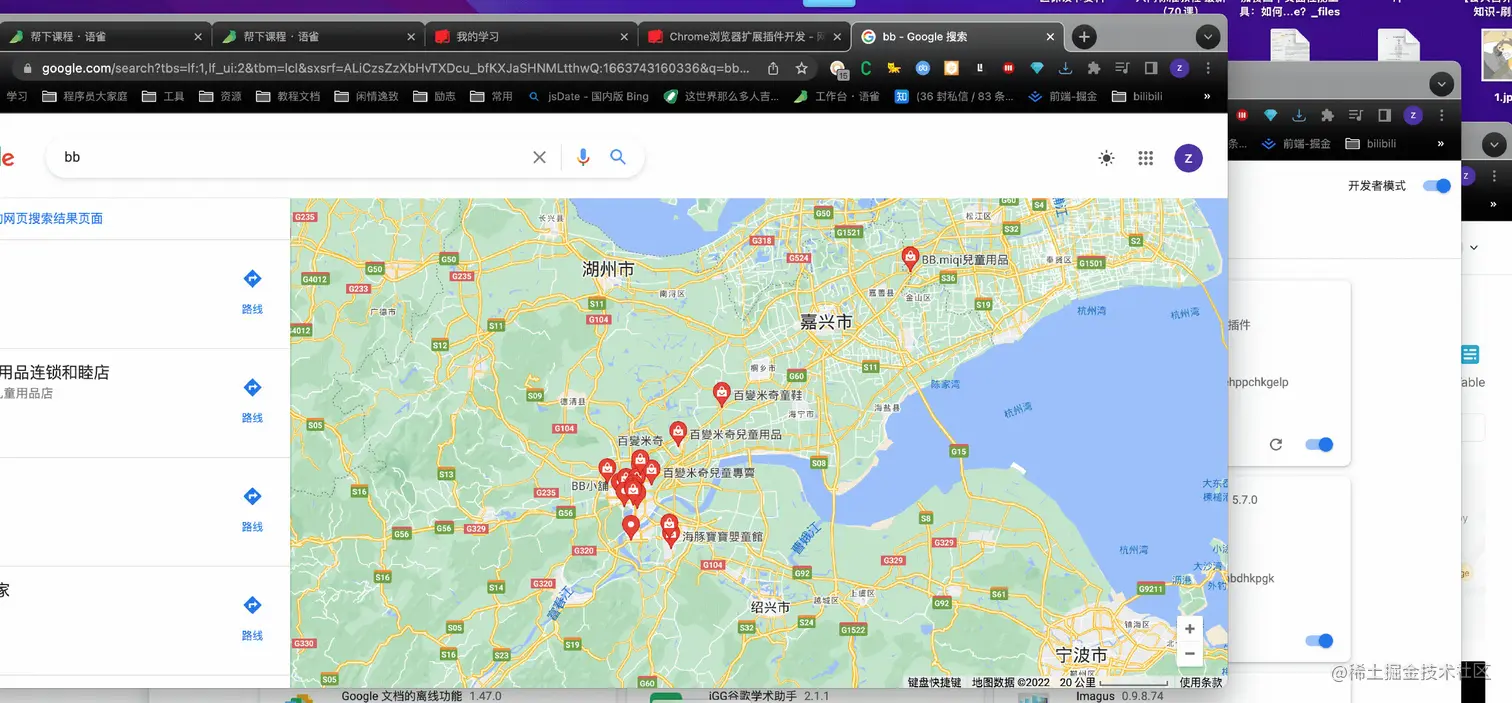Open 工作台·语雀 bookmark
Viewport: 1512px width, 703px height.
837,96
